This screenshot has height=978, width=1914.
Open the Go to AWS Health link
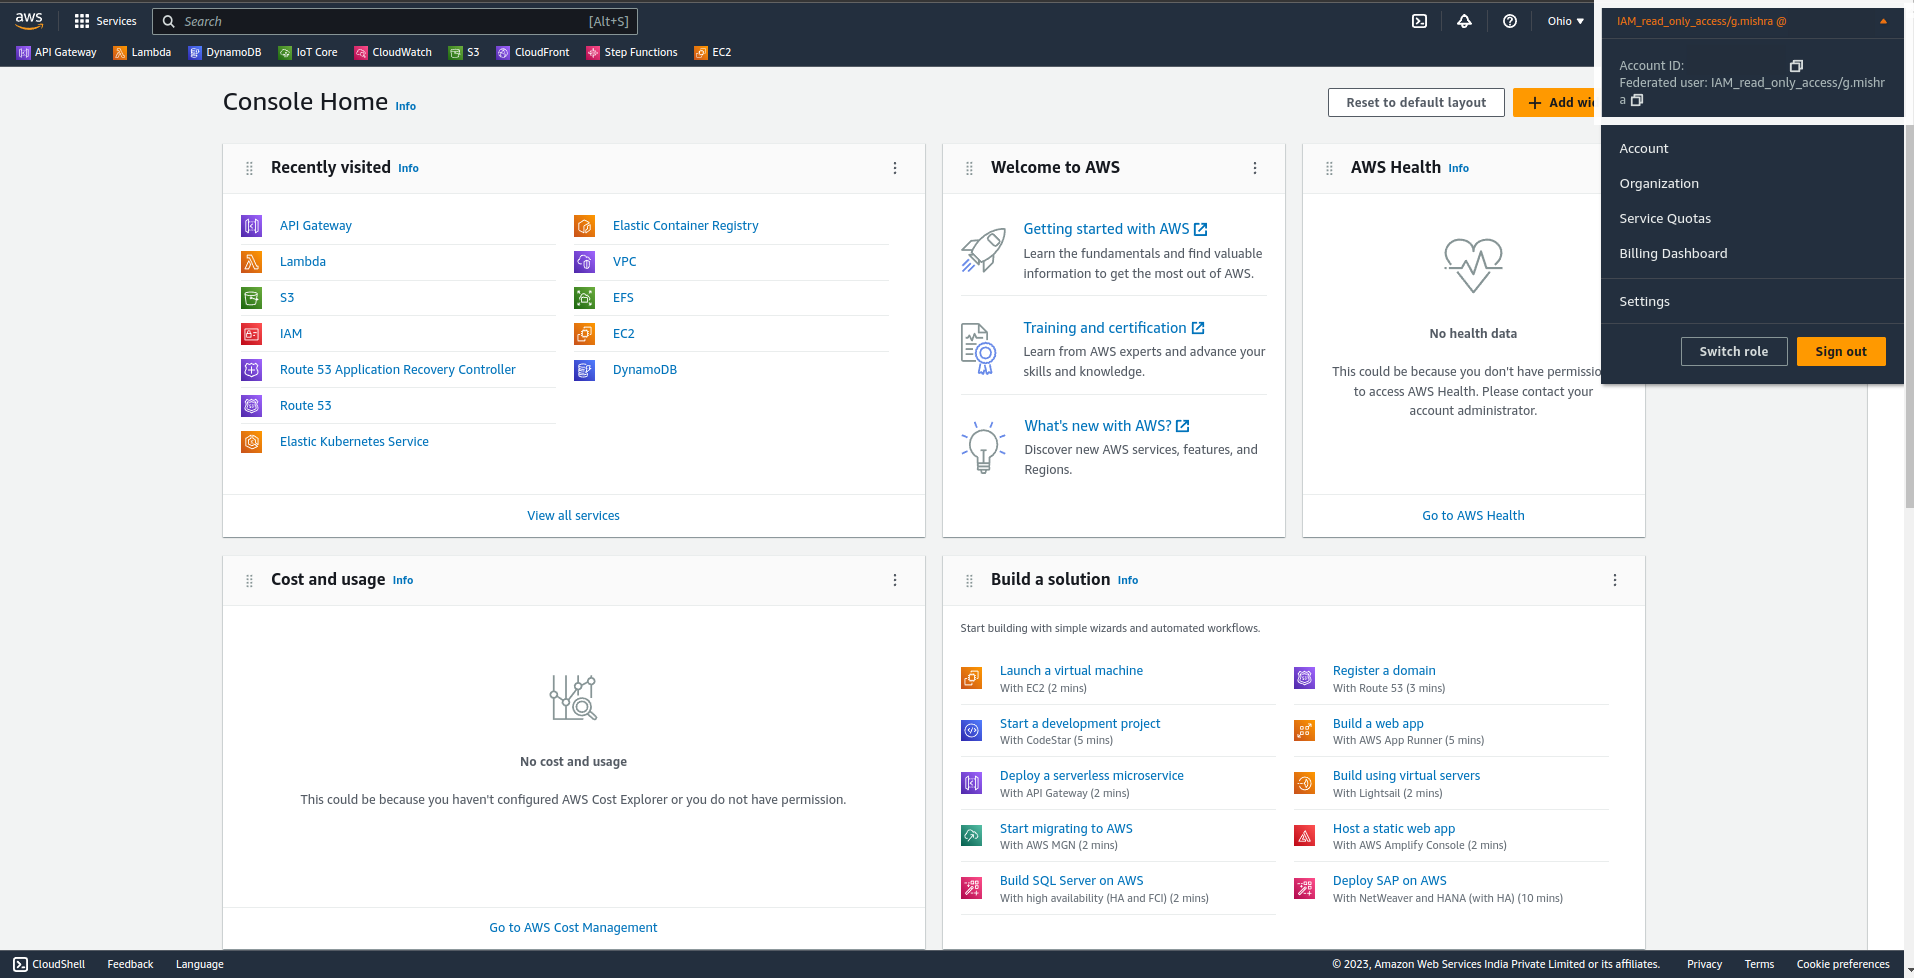(x=1473, y=516)
